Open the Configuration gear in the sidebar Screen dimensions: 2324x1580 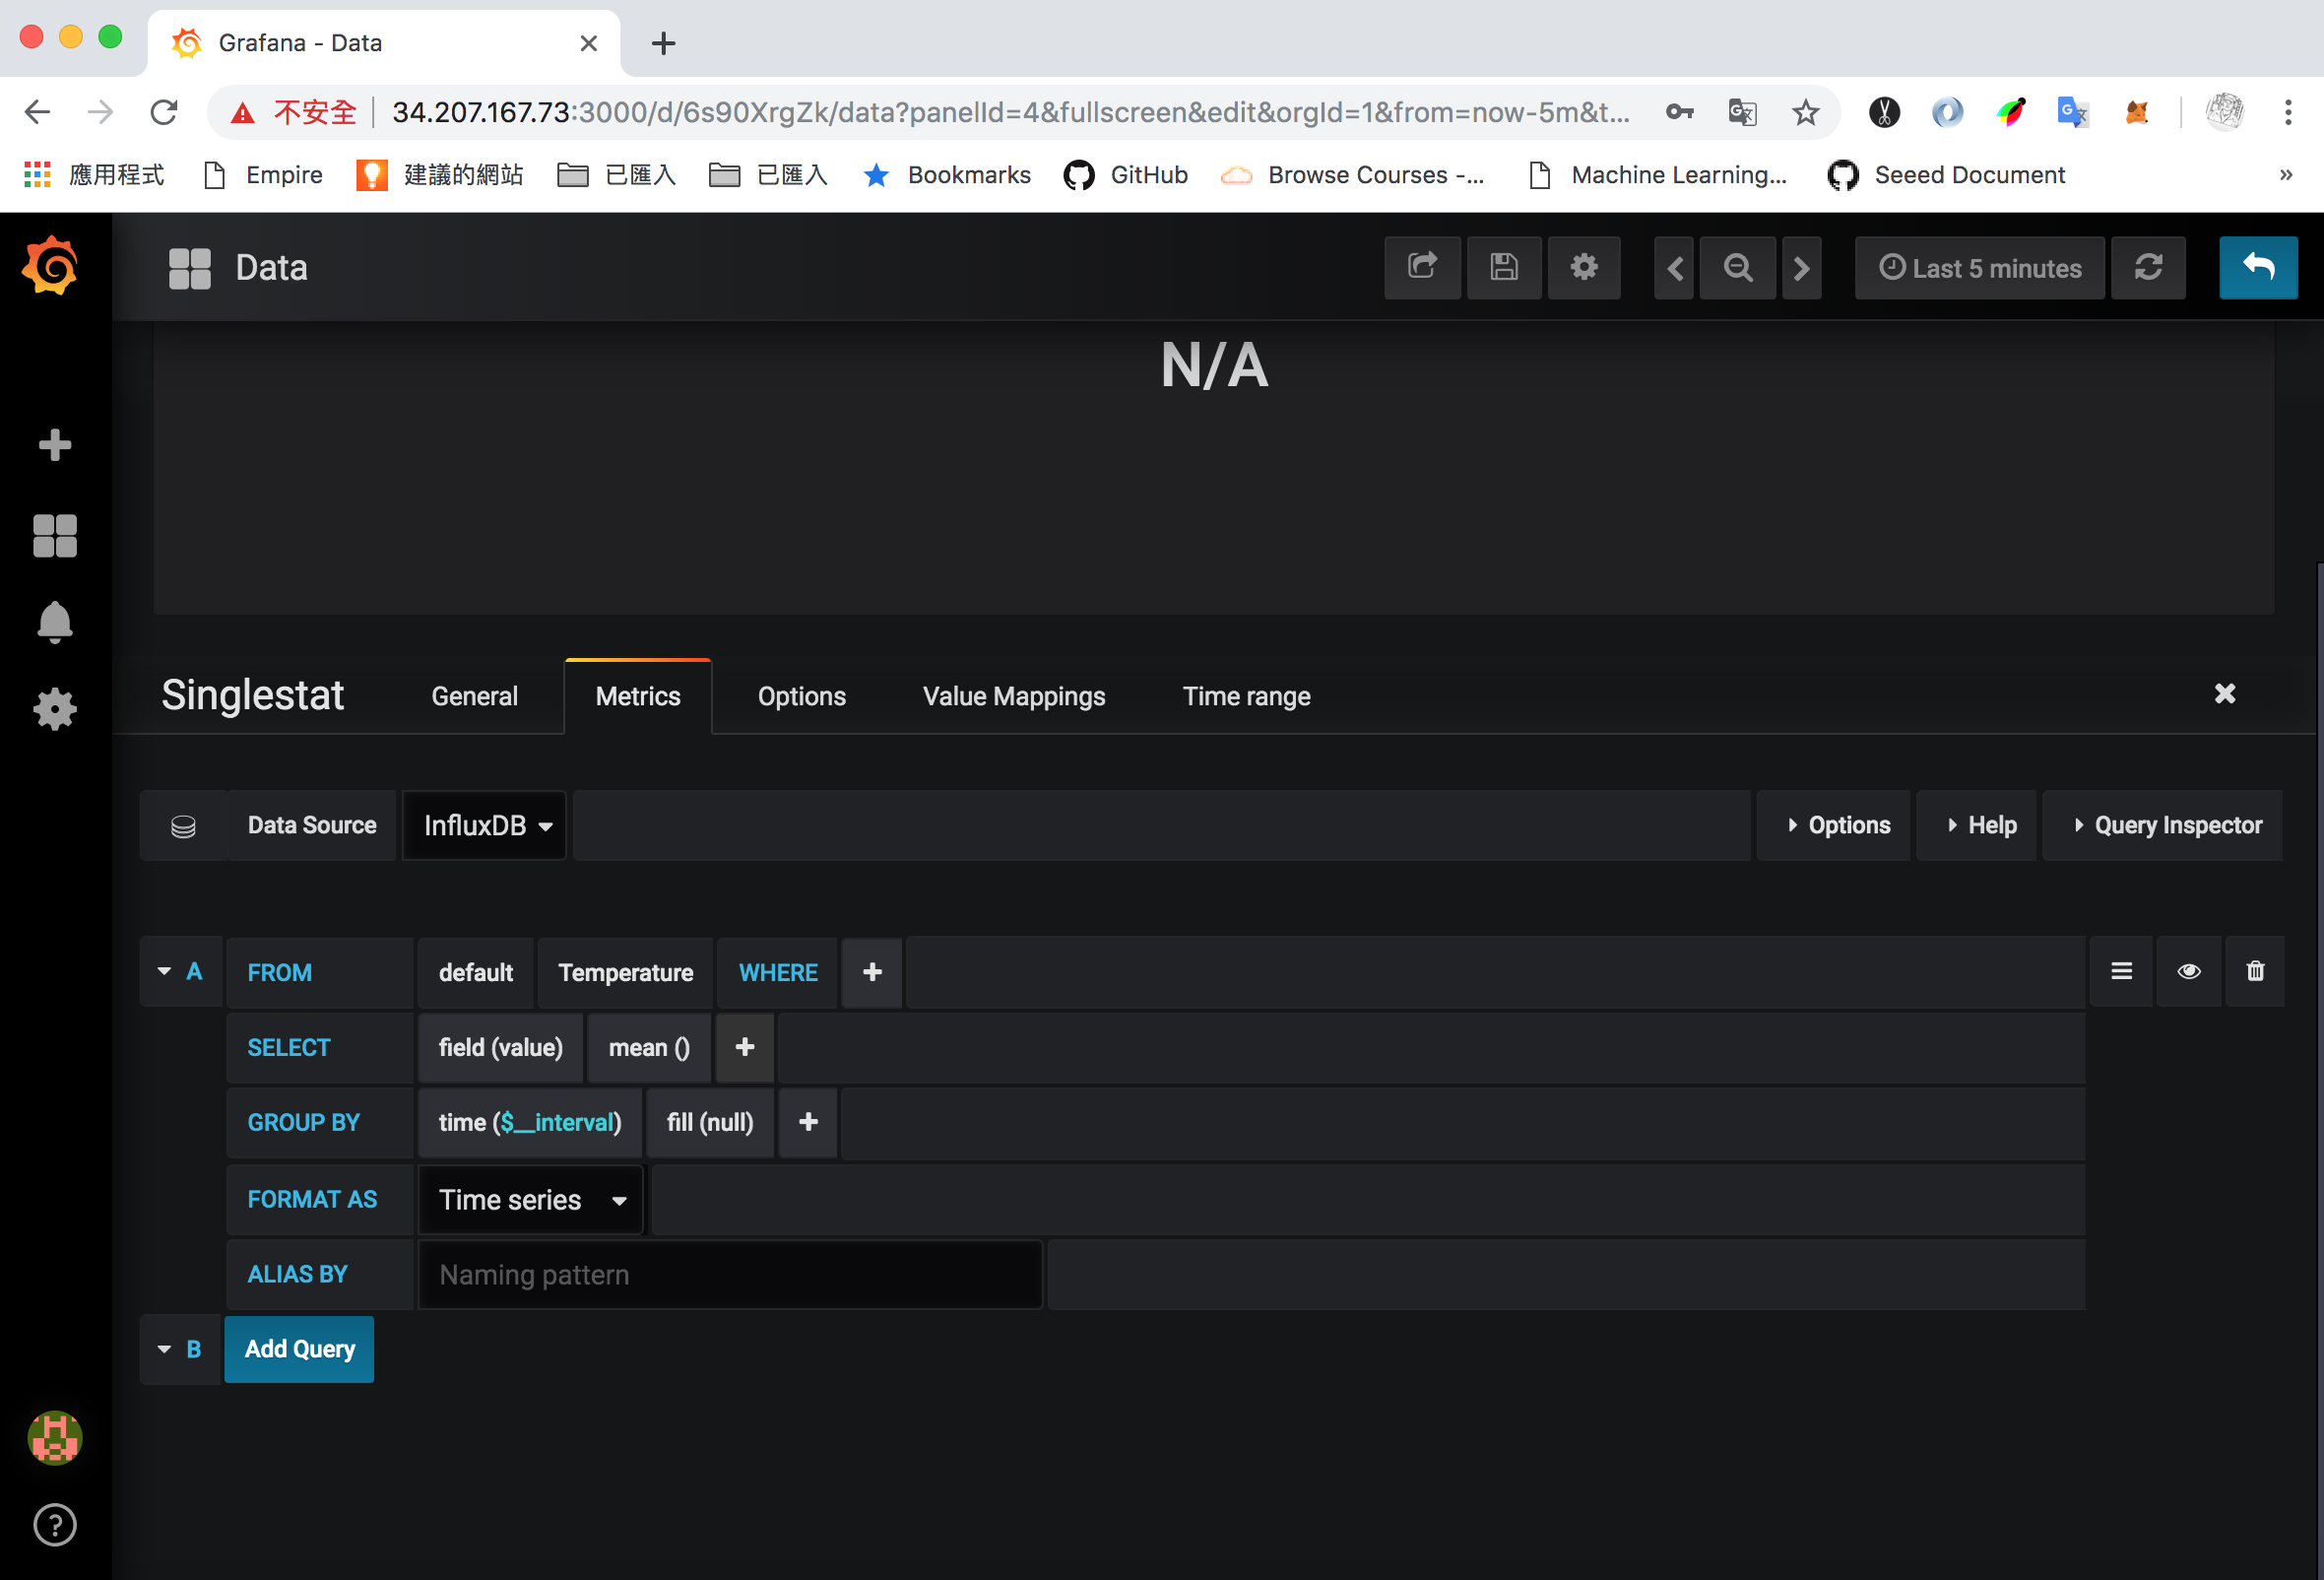tap(55, 709)
